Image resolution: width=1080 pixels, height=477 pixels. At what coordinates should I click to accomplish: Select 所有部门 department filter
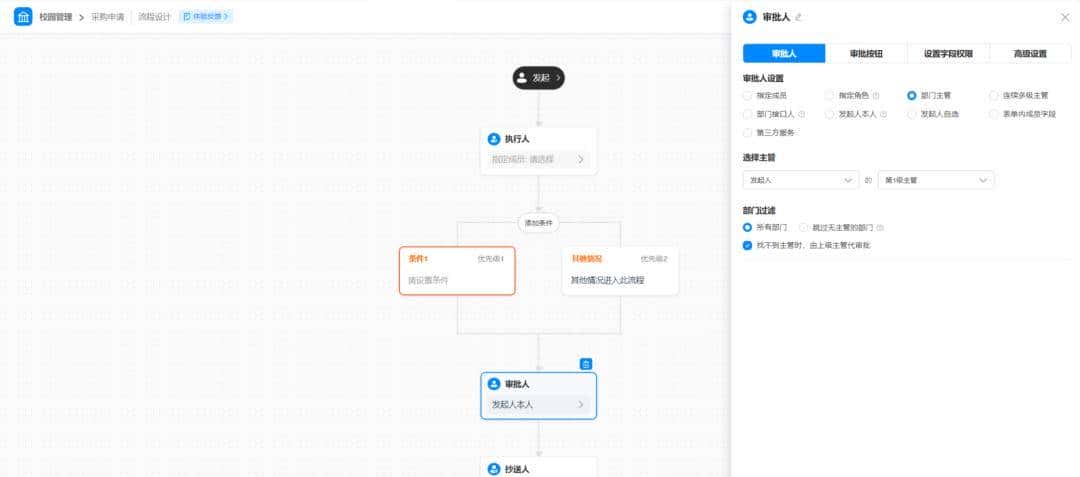pyautogui.click(x=747, y=227)
